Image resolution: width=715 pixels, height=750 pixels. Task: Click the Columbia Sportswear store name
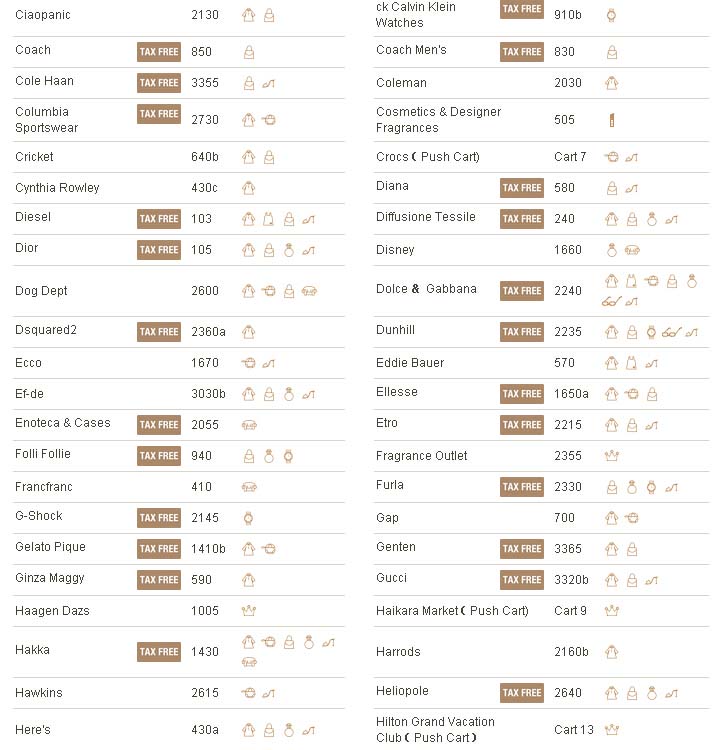[x=46, y=120]
